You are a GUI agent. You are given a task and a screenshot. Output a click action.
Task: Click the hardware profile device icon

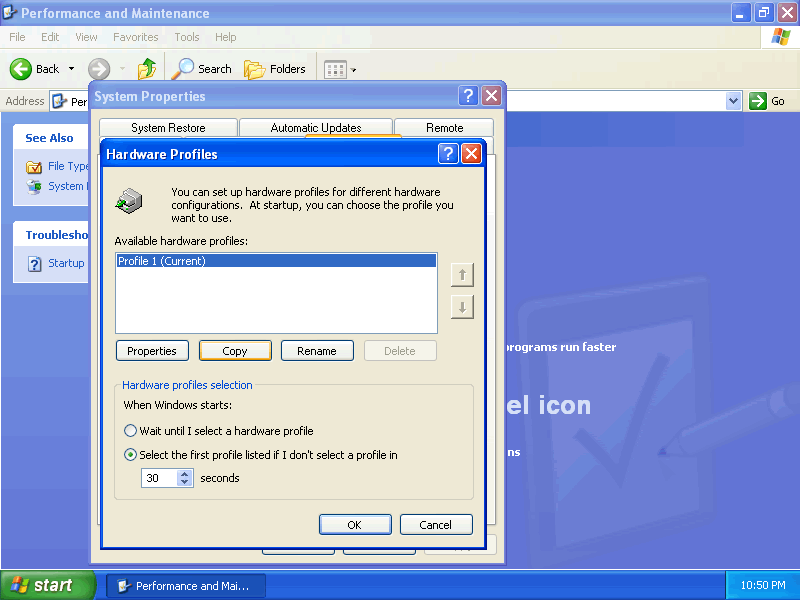click(129, 201)
